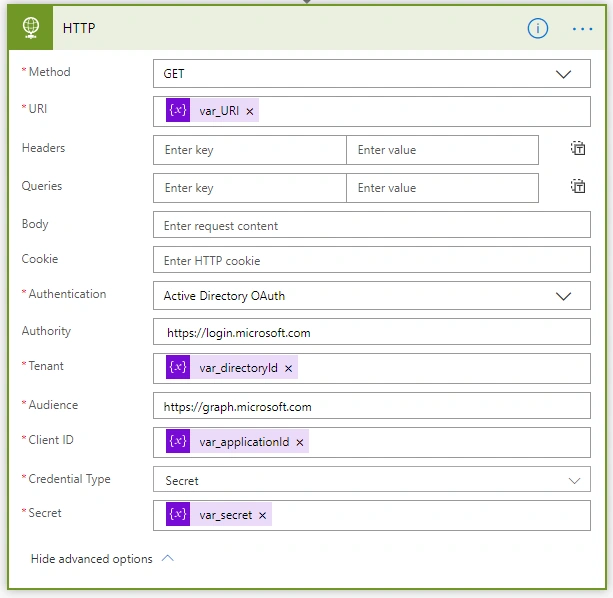Image resolution: width=613 pixels, height=598 pixels.
Task: Click the Authority URL field
Action: tap(372, 332)
